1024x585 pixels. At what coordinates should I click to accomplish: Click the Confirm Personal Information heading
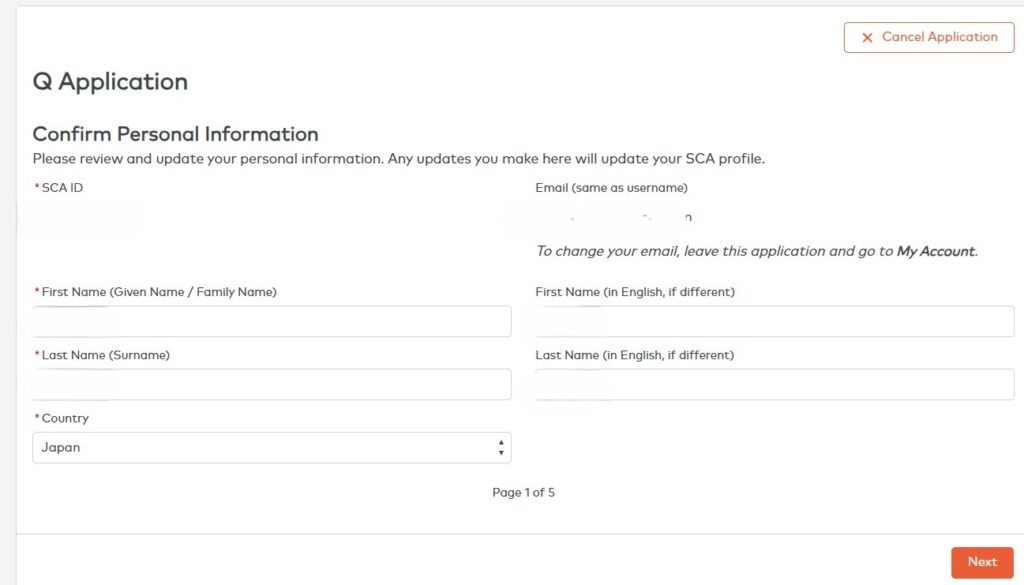point(176,134)
